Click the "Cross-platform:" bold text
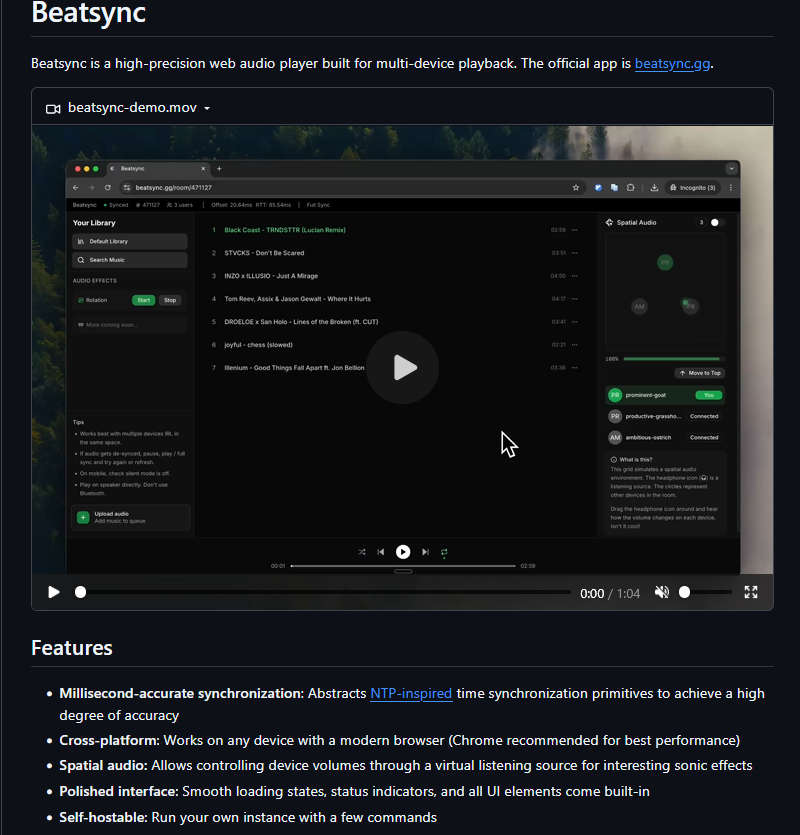The image size is (800, 835). point(109,740)
